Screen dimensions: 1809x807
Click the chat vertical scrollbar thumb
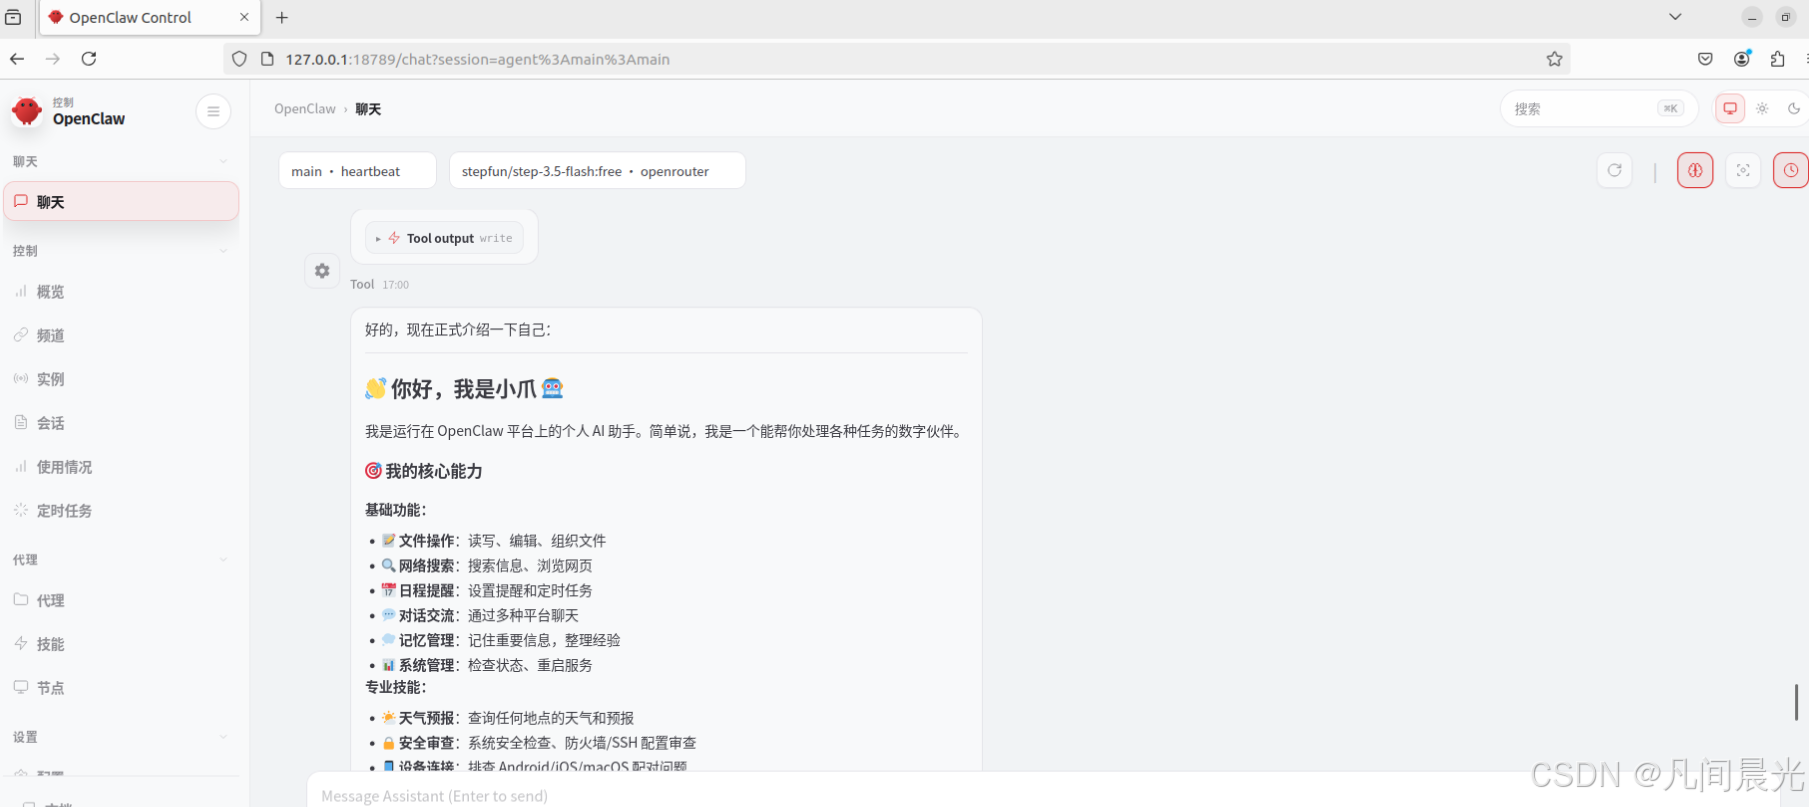(1796, 702)
